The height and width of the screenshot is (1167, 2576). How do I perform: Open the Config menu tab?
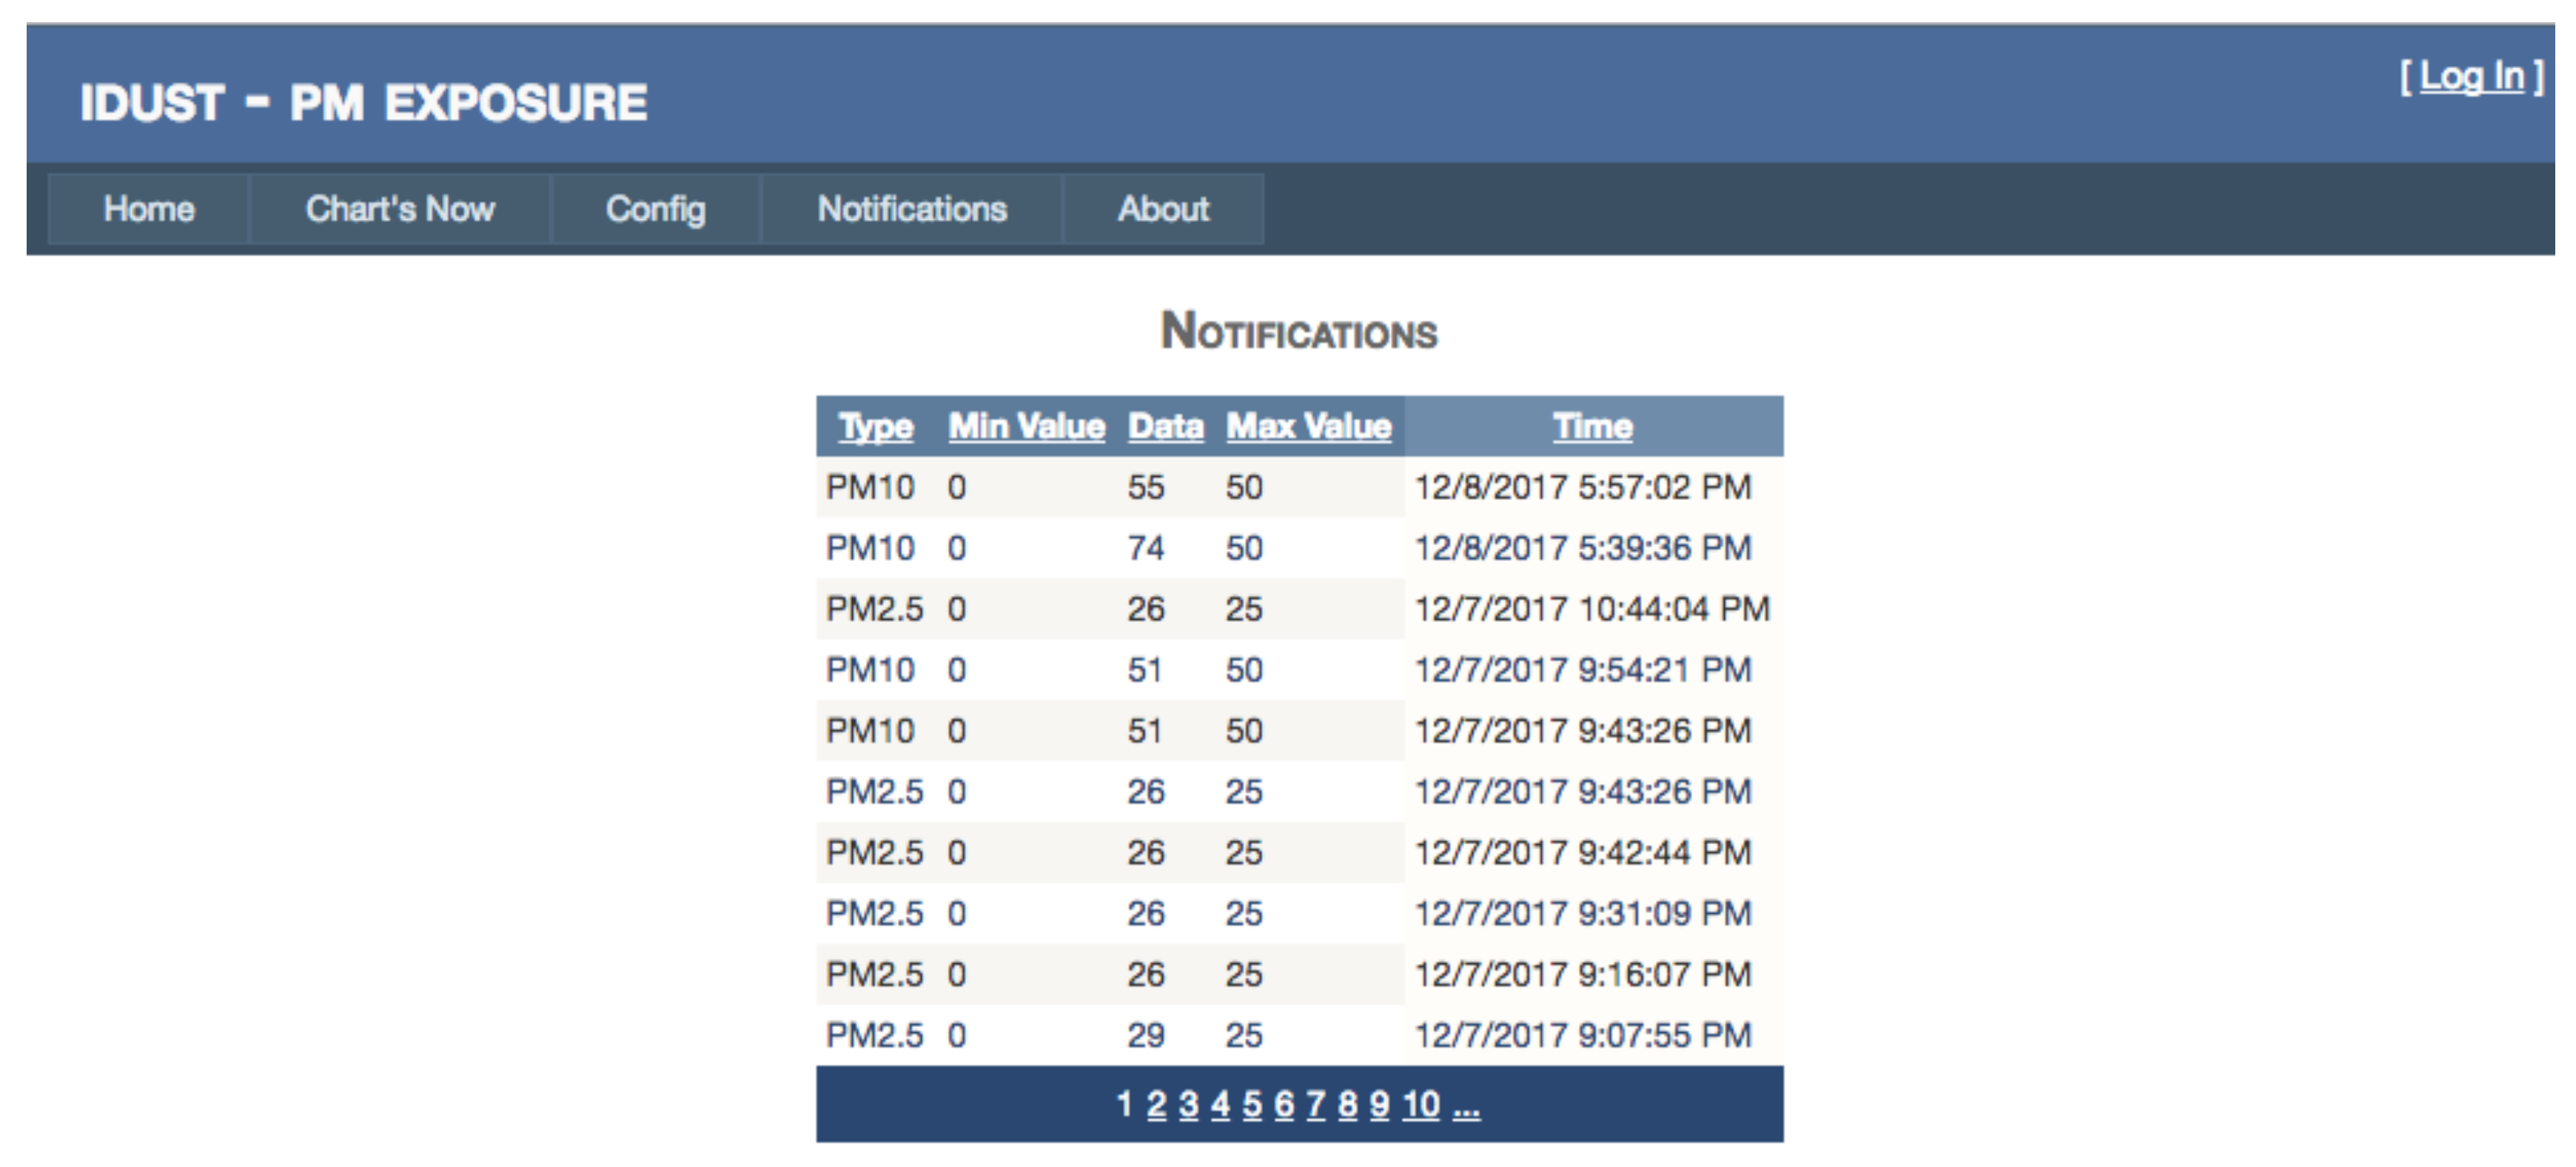coord(655,209)
